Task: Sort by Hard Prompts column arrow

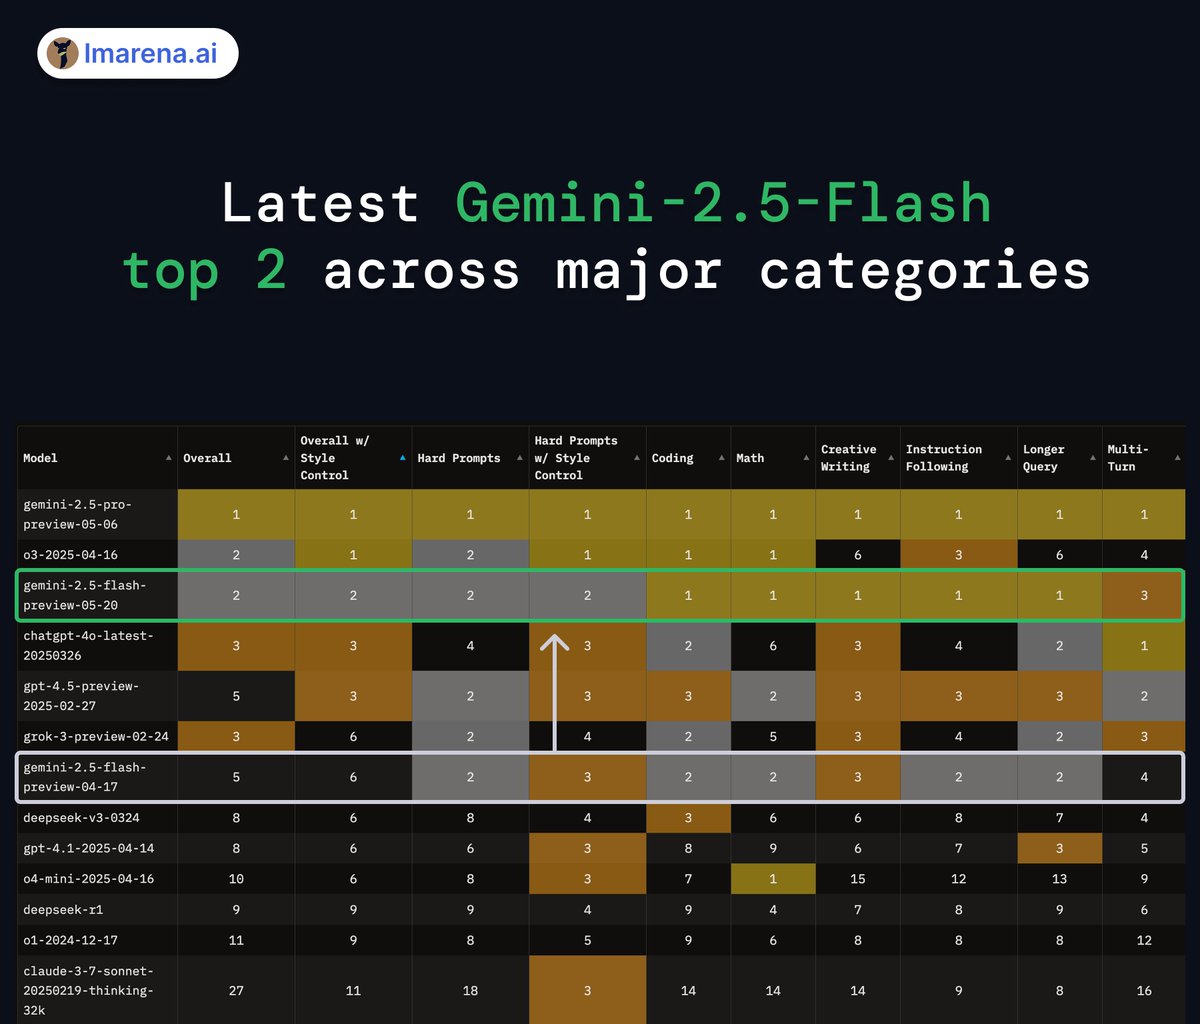Action: tap(520, 458)
